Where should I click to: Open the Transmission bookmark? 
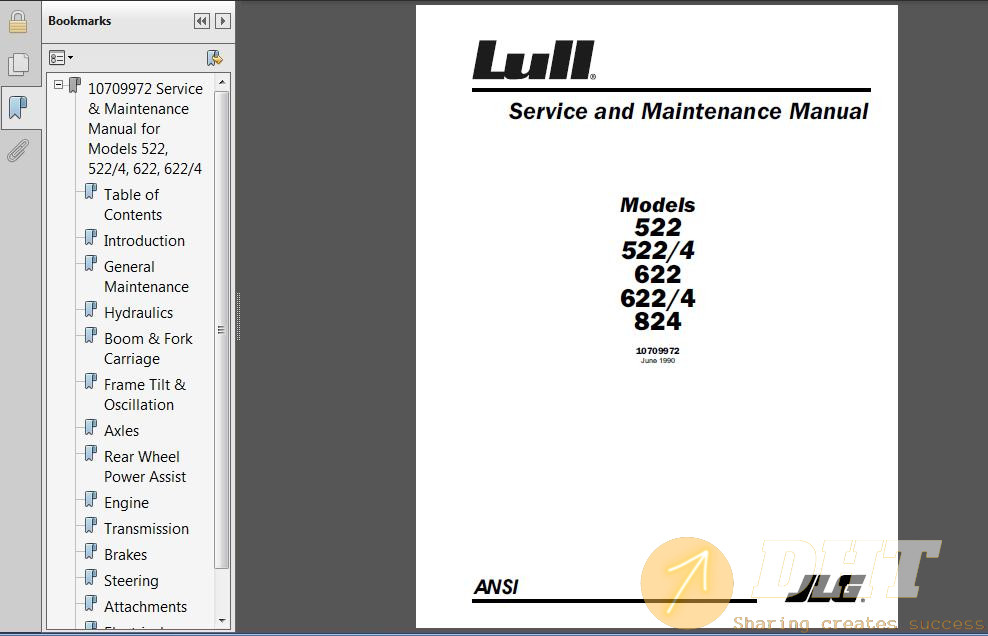click(x=146, y=529)
